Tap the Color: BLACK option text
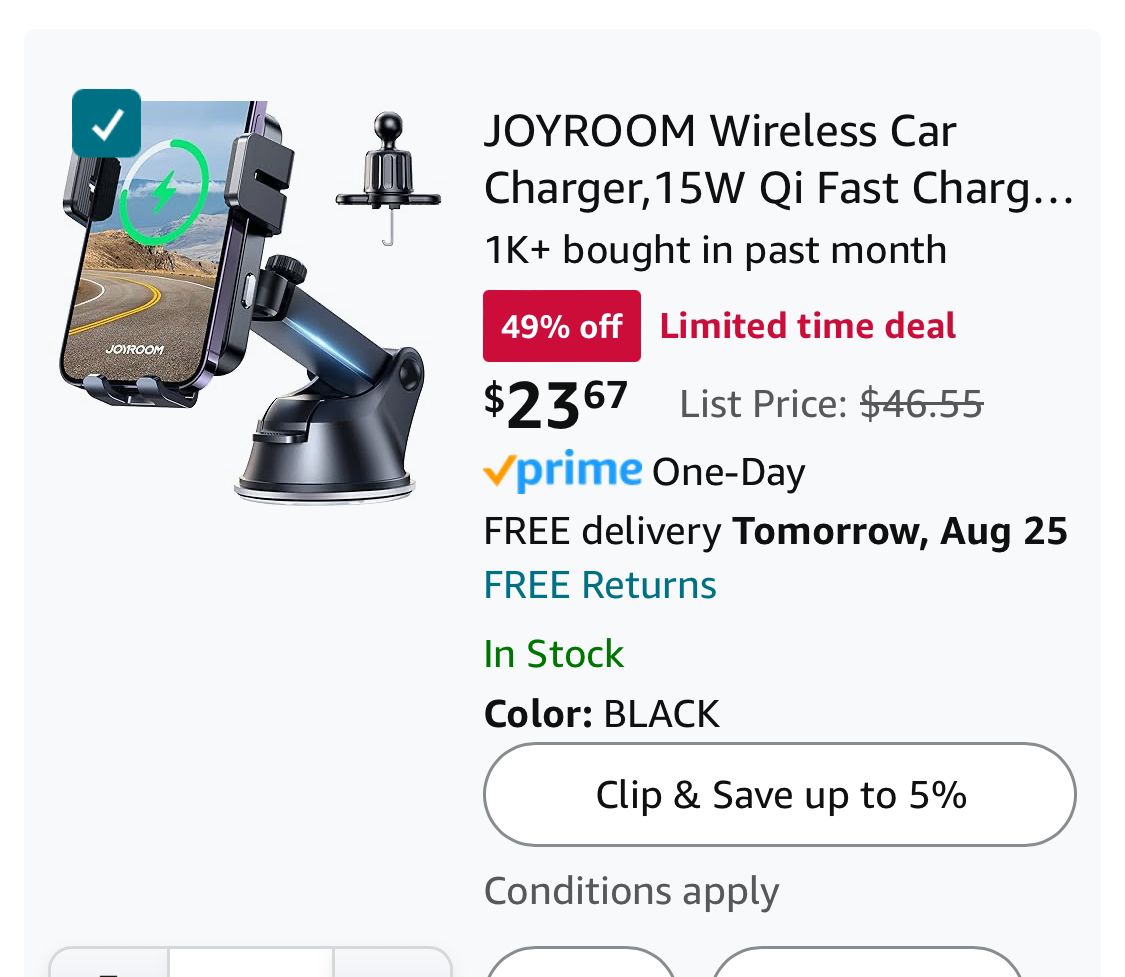 [x=601, y=714]
